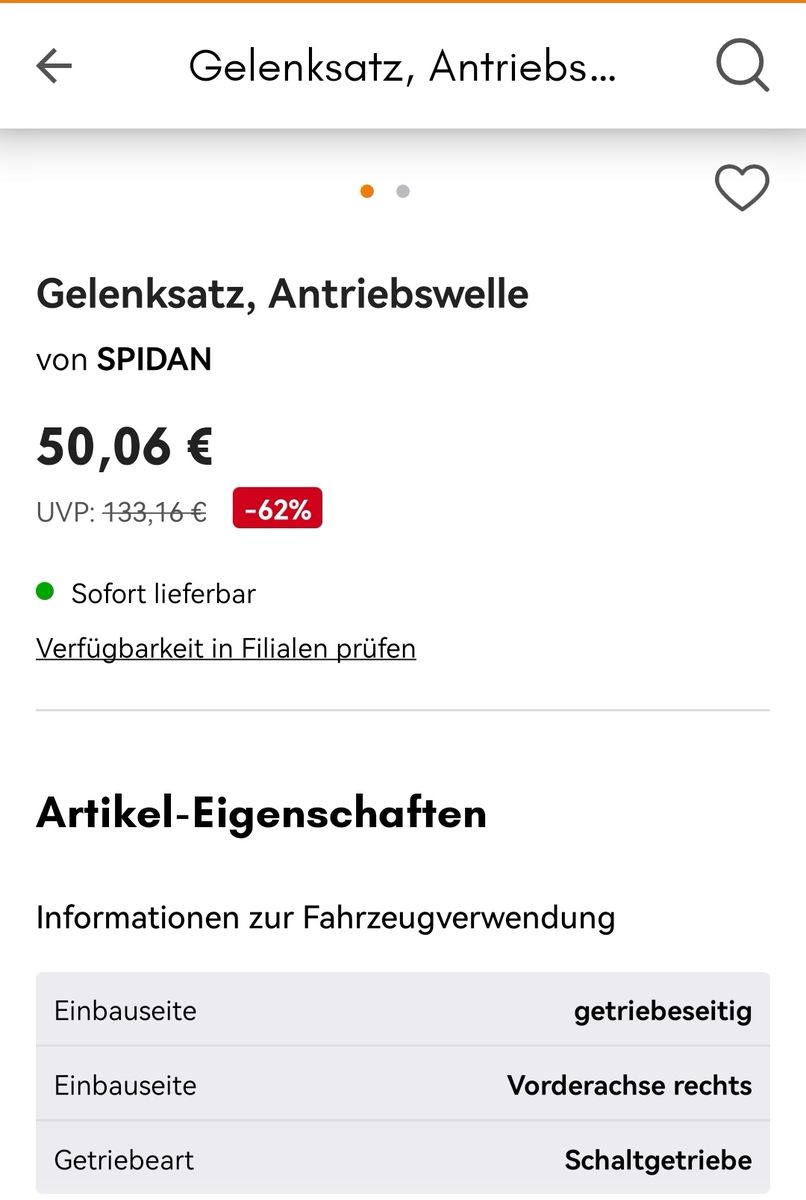
Task: Select the "getriebeseitig" property value
Action: click(662, 1010)
